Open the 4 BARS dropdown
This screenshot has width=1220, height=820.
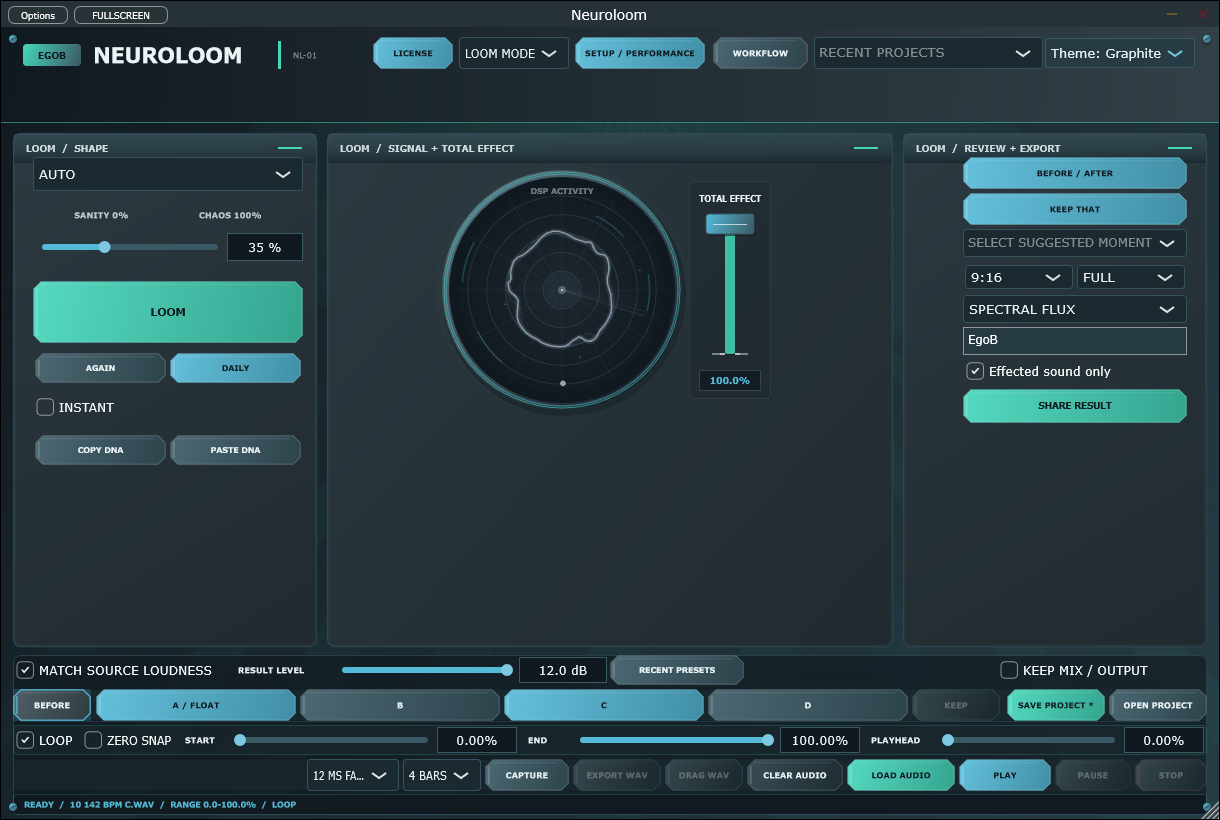pyautogui.click(x=442, y=775)
